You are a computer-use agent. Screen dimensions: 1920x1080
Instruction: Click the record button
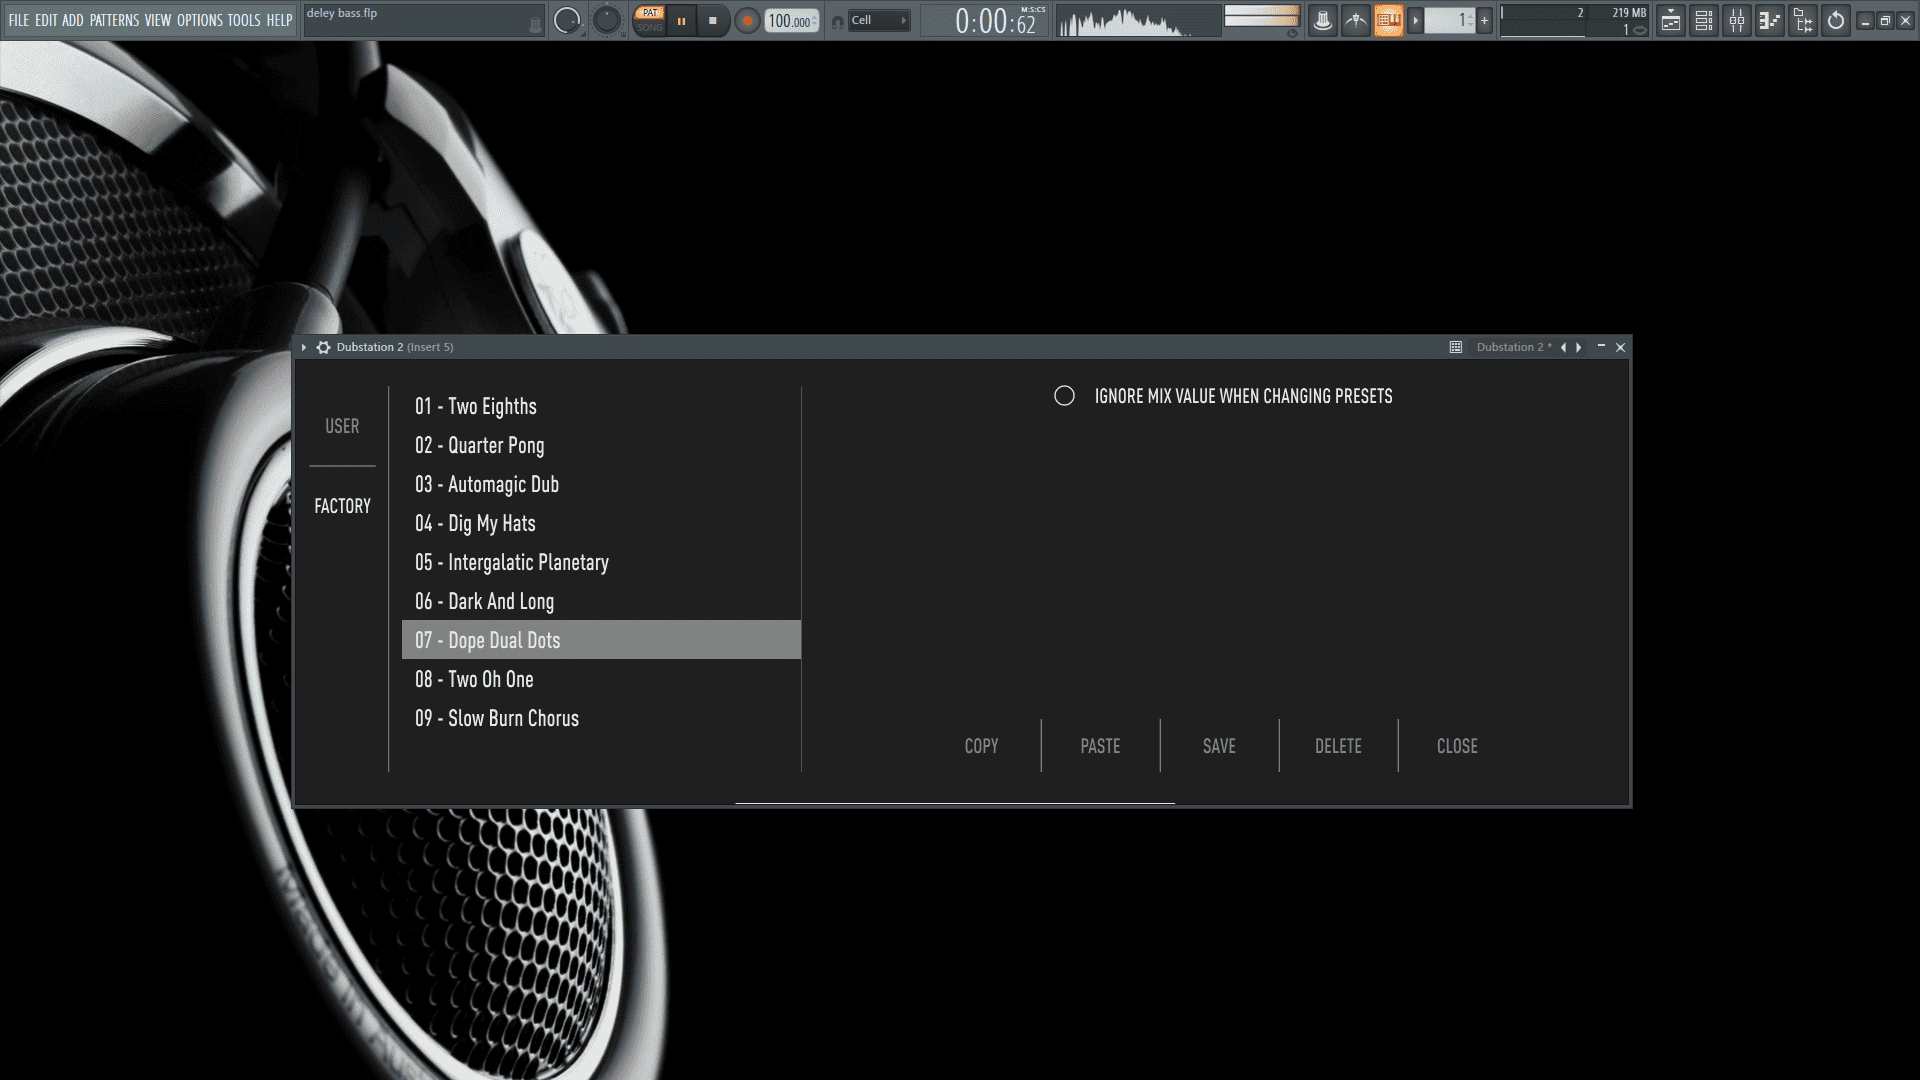tap(747, 20)
